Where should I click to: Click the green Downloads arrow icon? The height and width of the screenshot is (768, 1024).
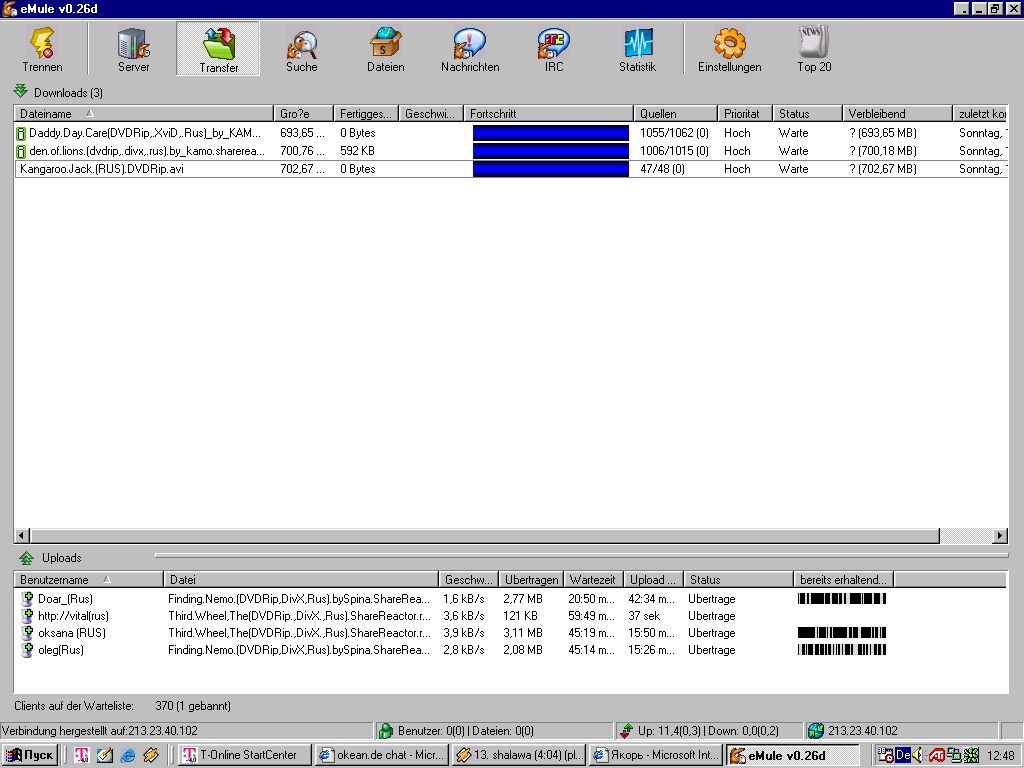(x=21, y=91)
